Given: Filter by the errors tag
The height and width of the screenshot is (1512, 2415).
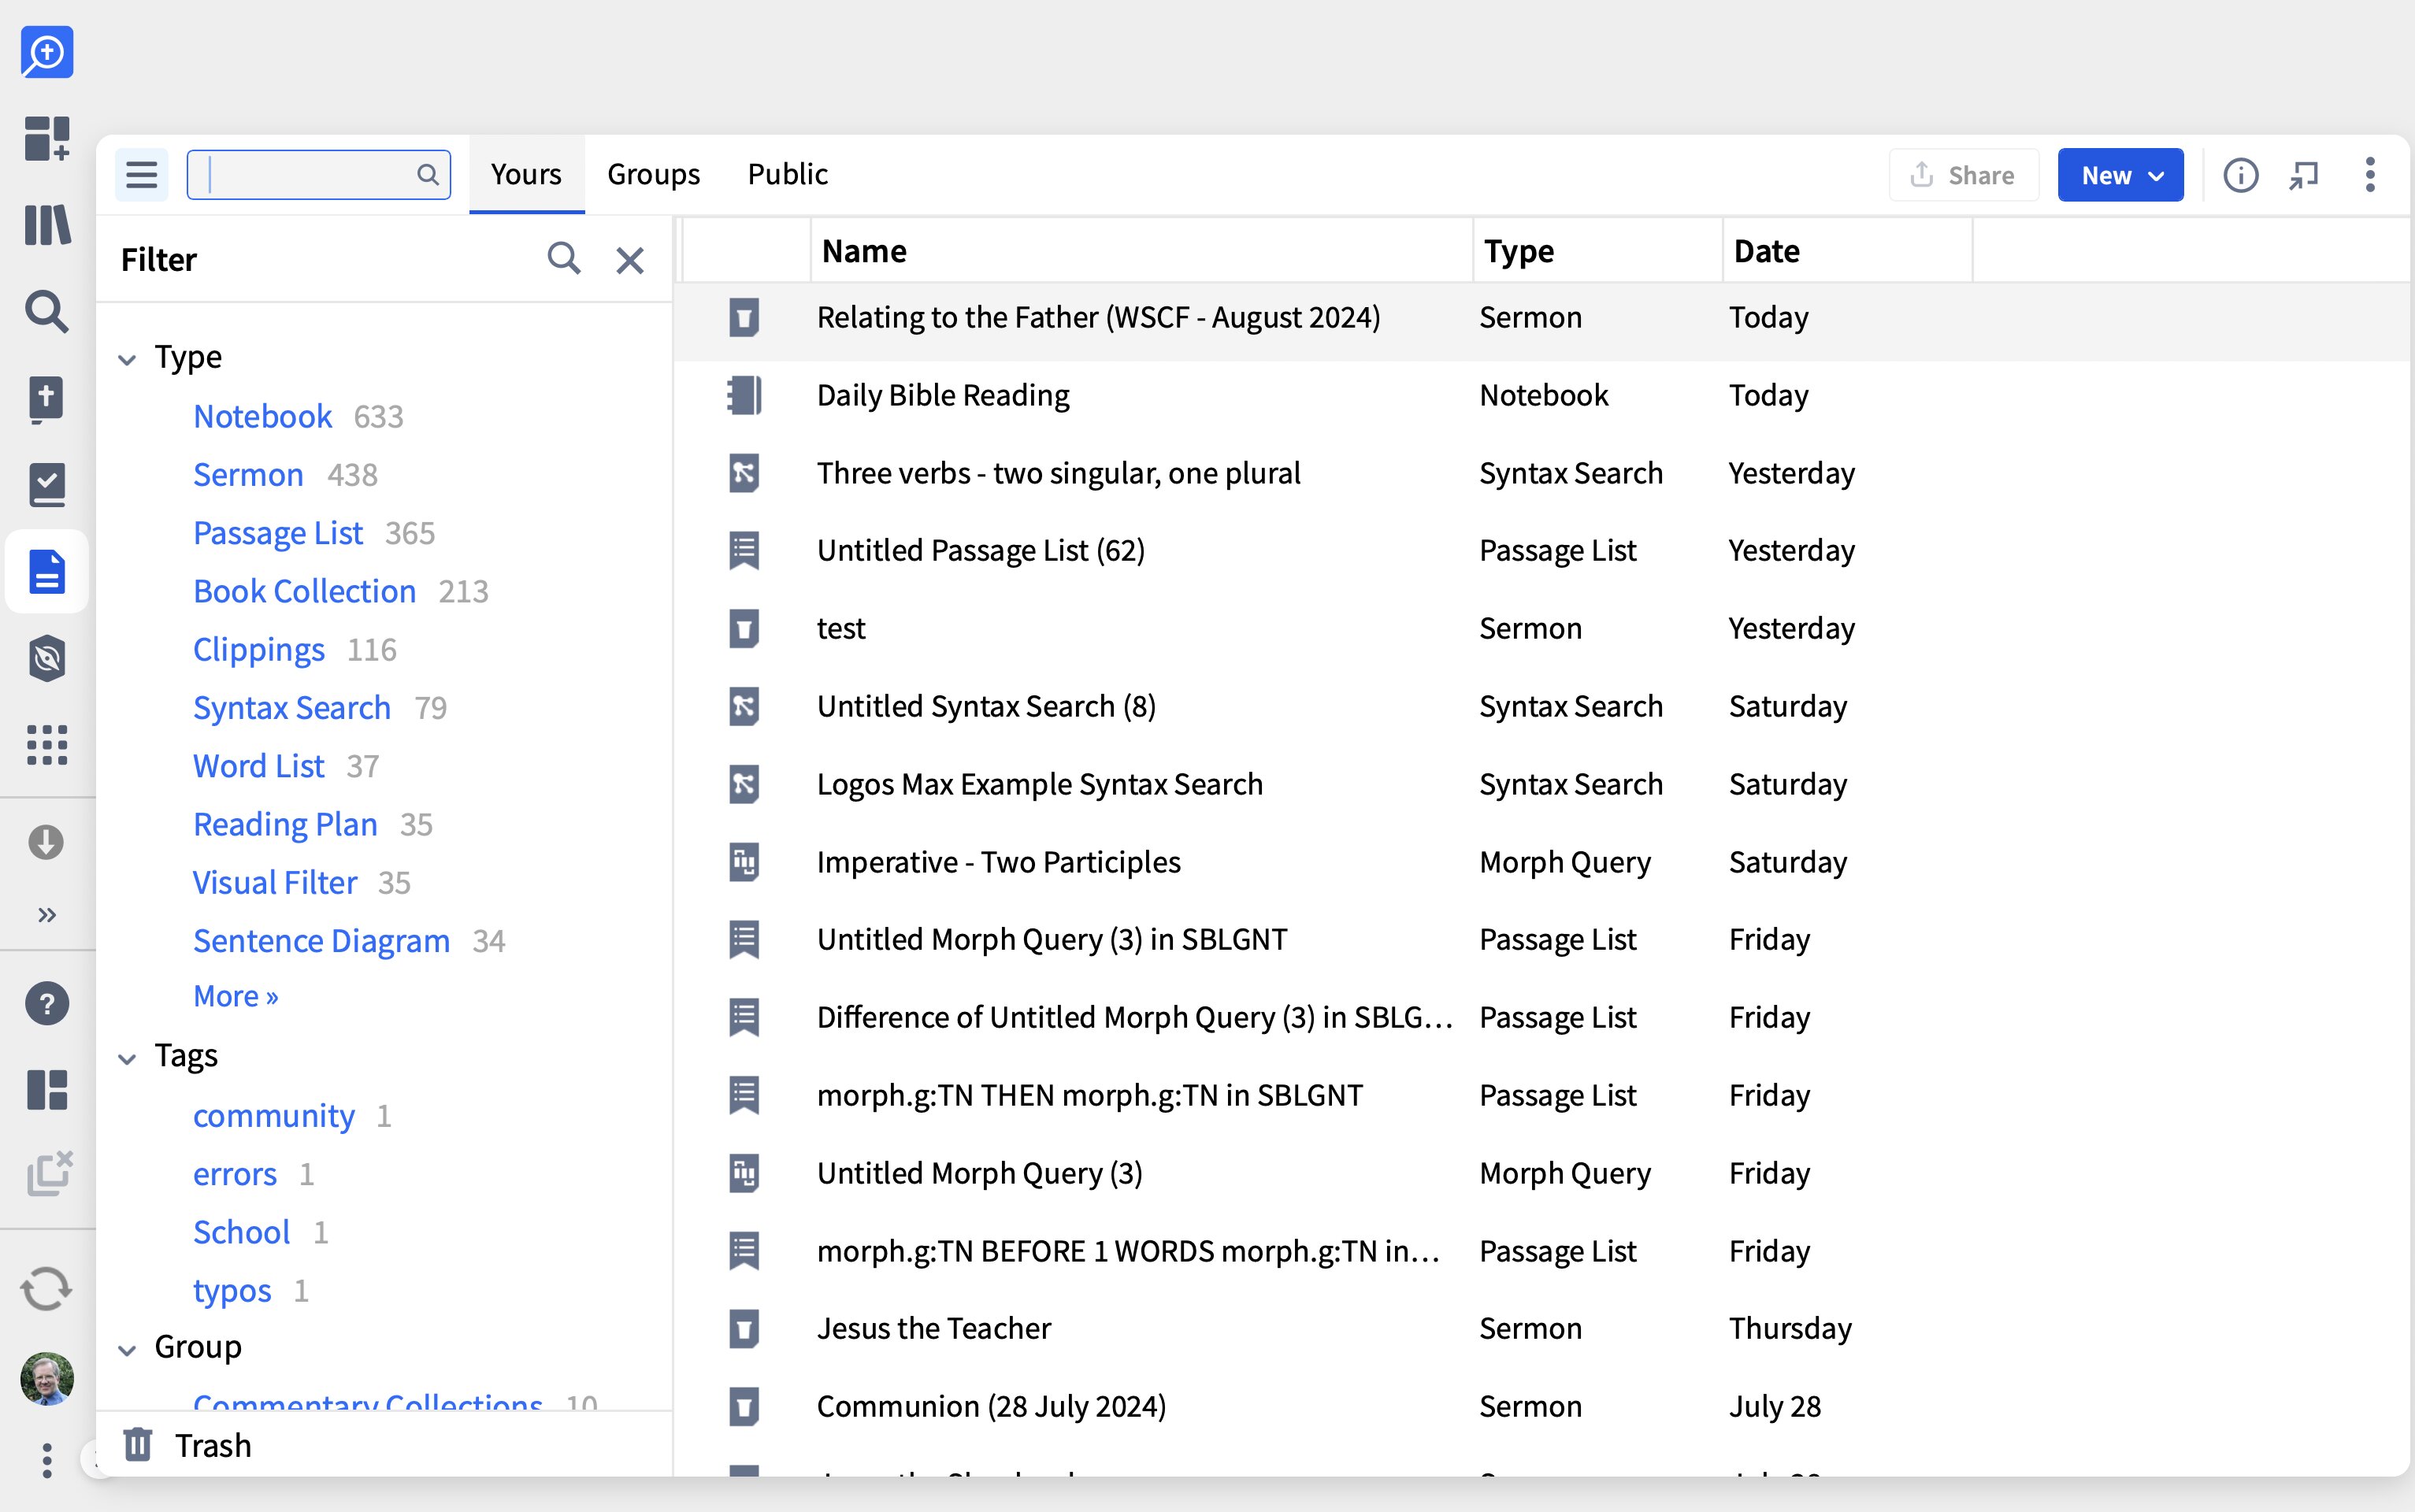Looking at the screenshot, I should (x=235, y=1174).
